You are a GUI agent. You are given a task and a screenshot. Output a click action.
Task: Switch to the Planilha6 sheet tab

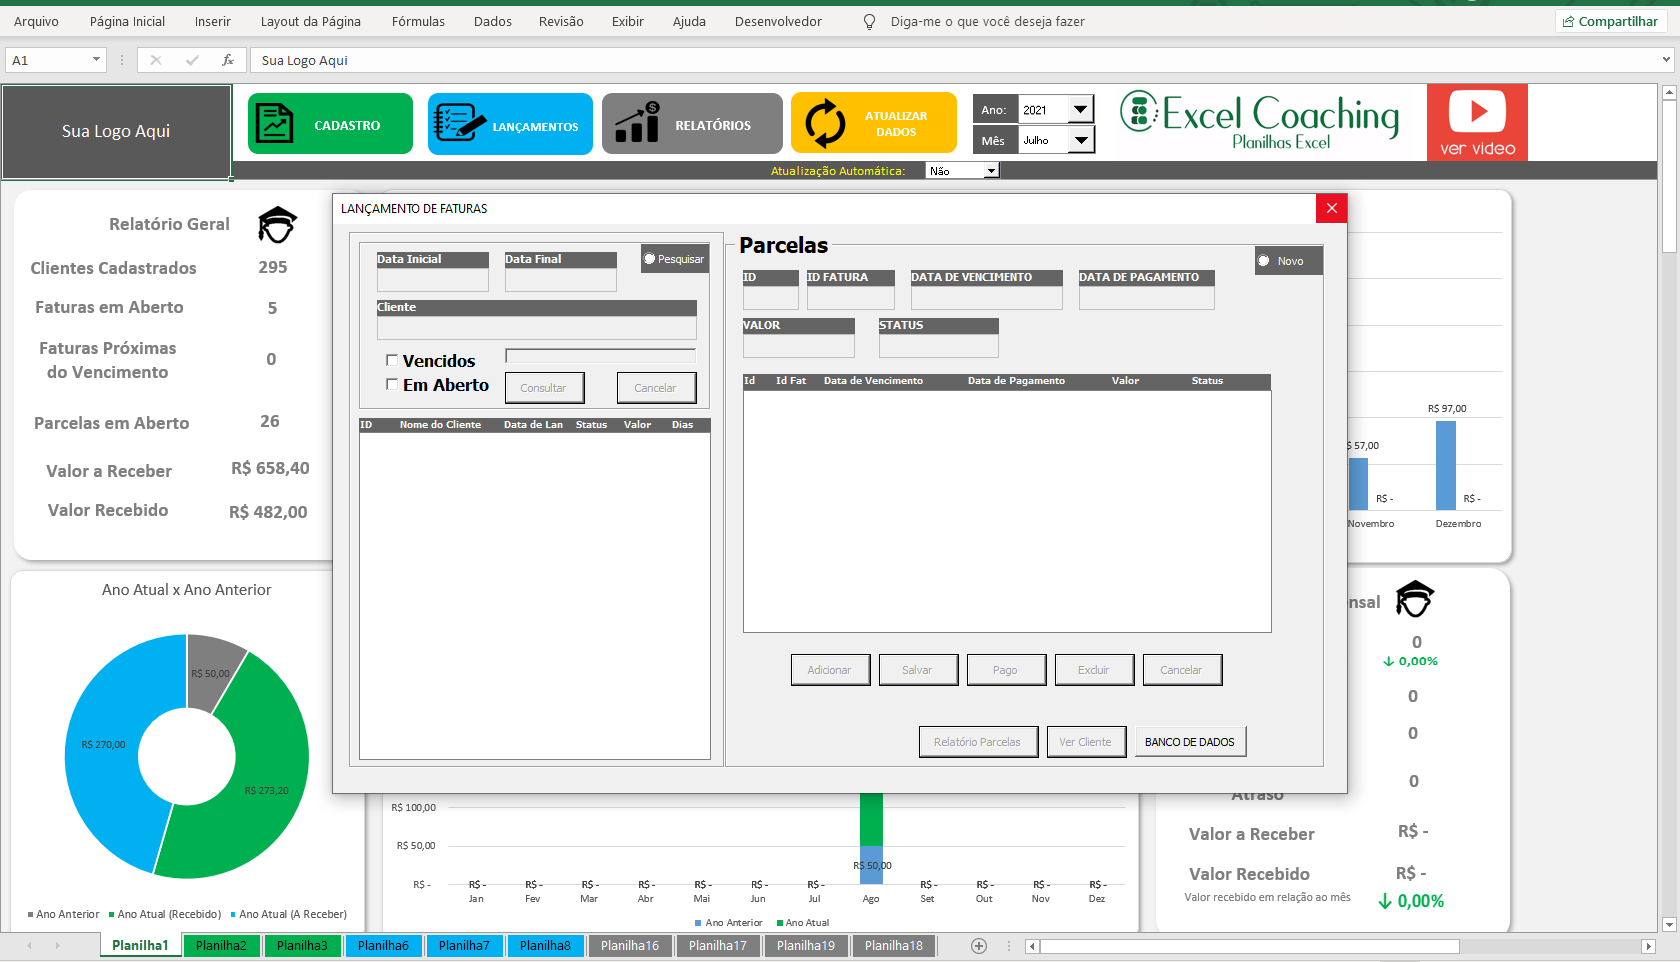click(x=383, y=945)
